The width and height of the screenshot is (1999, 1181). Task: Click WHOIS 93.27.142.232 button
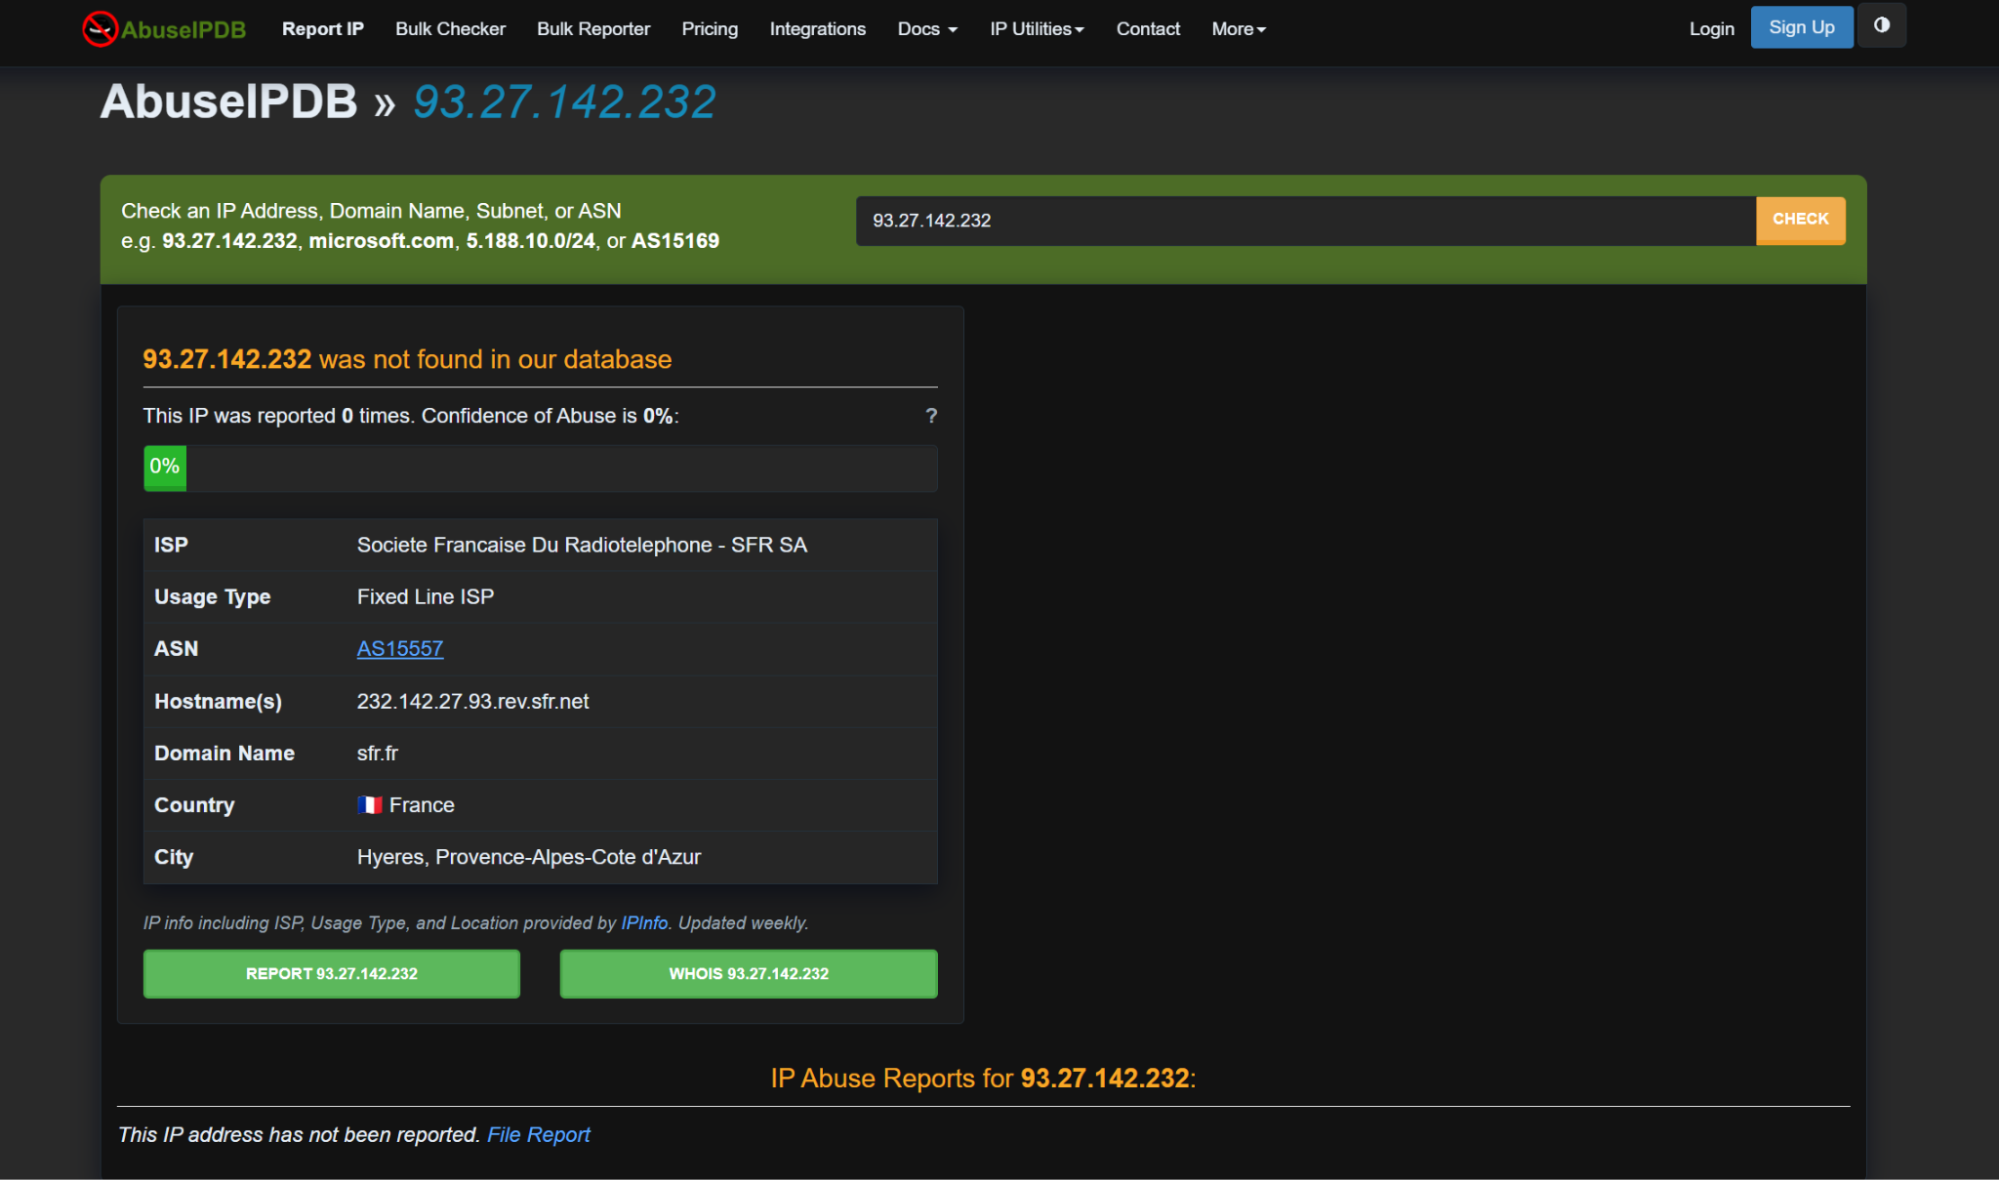click(748, 974)
